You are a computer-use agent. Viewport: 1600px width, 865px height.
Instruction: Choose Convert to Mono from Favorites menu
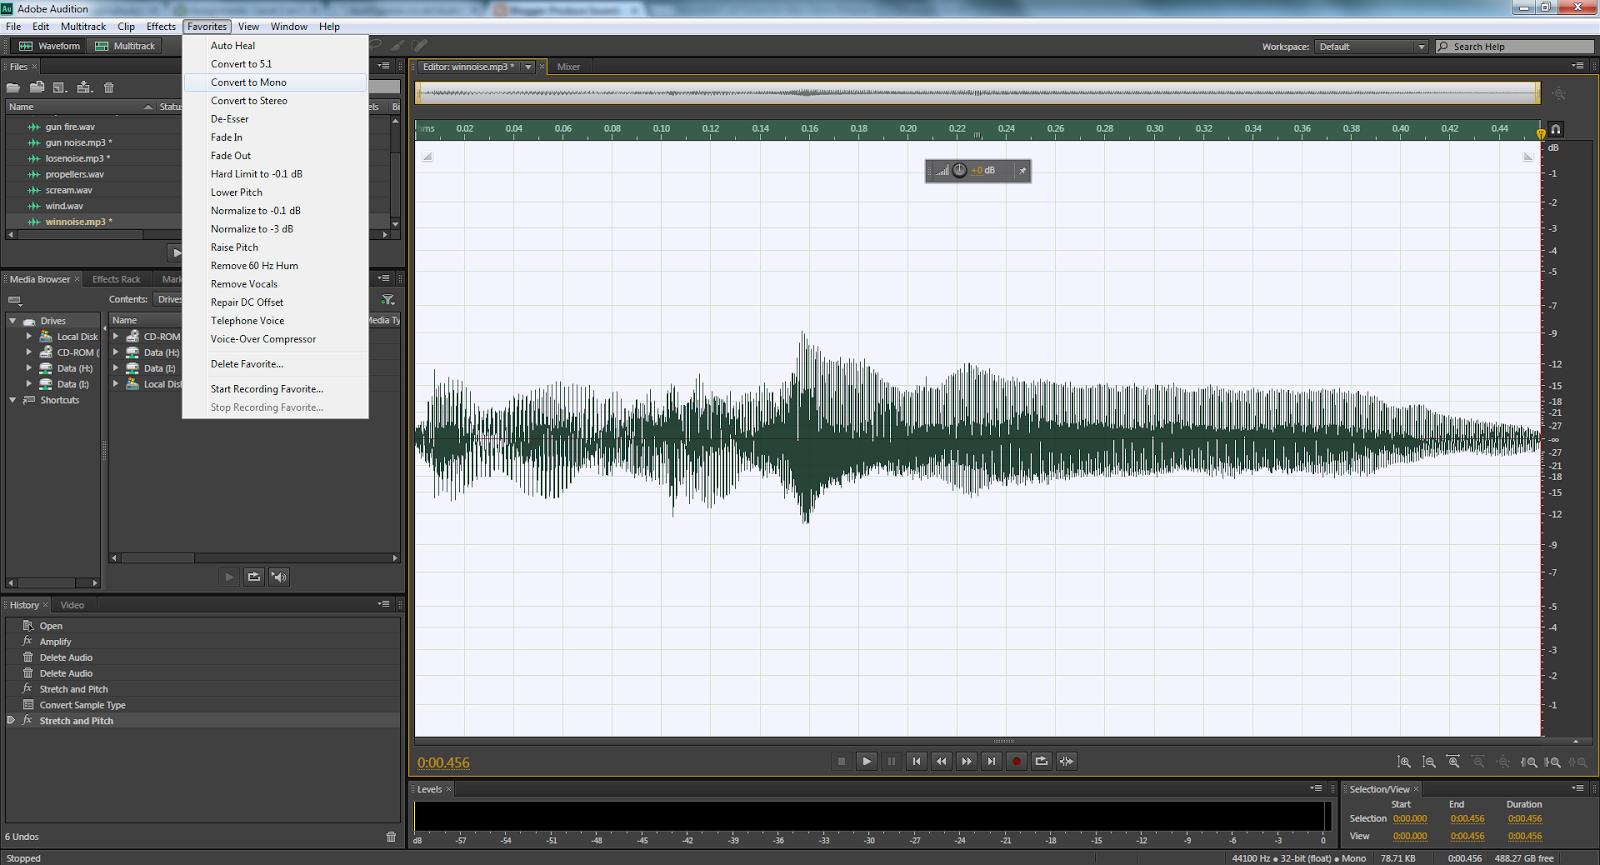click(x=275, y=83)
